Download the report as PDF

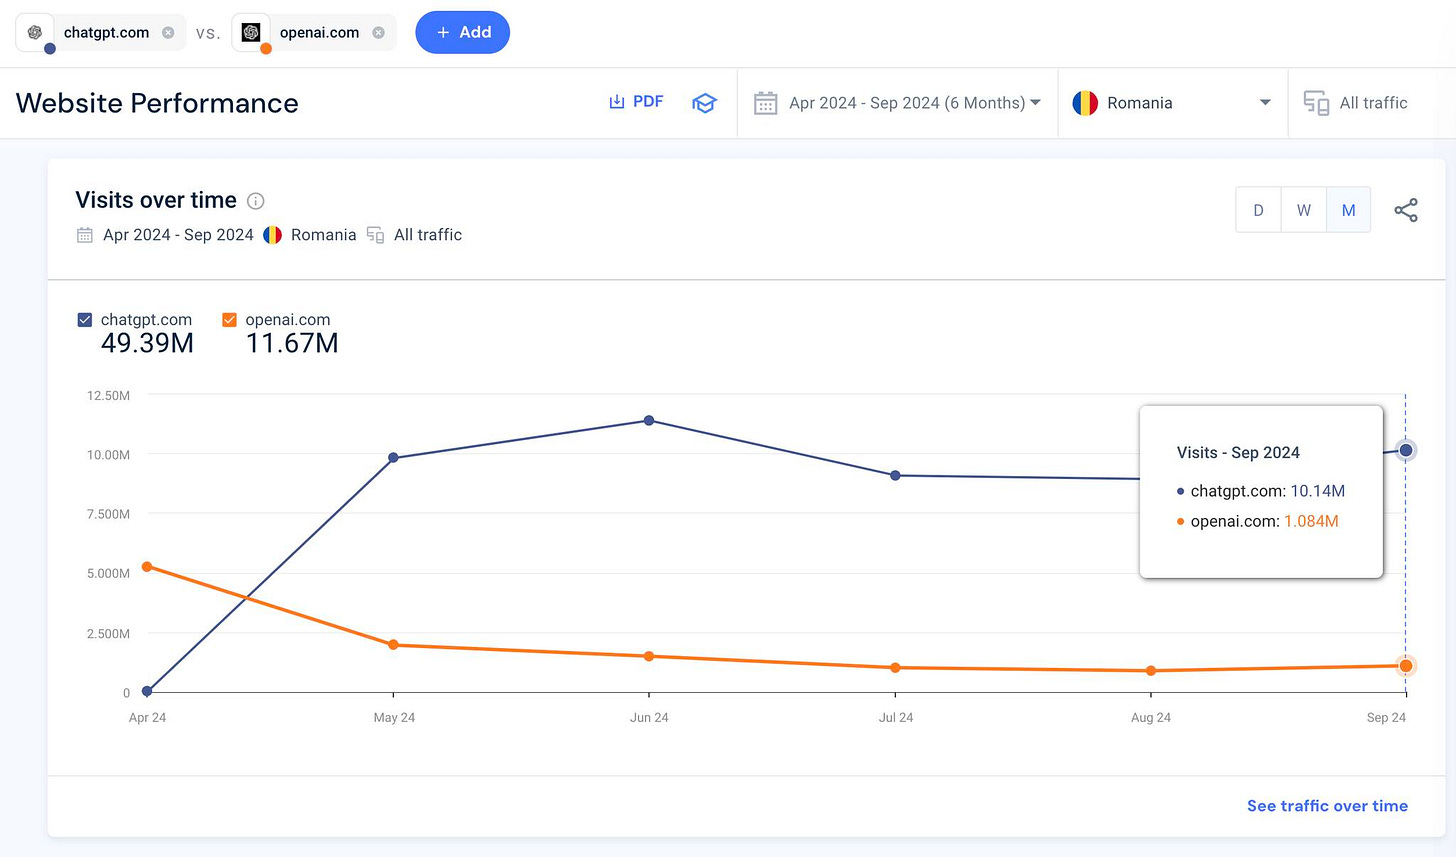pos(636,102)
